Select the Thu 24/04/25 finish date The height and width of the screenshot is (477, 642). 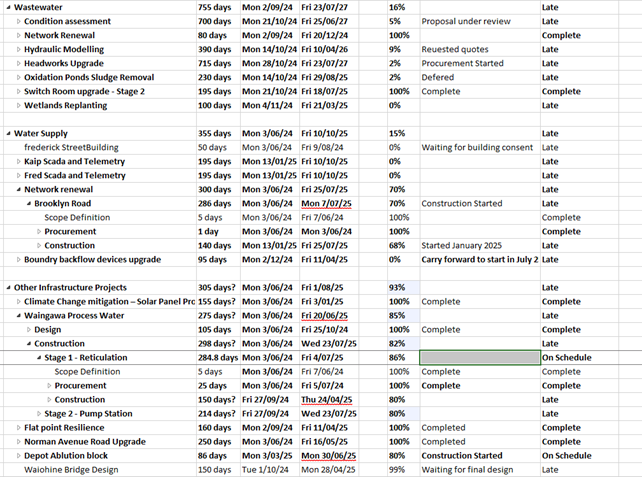(327, 400)
